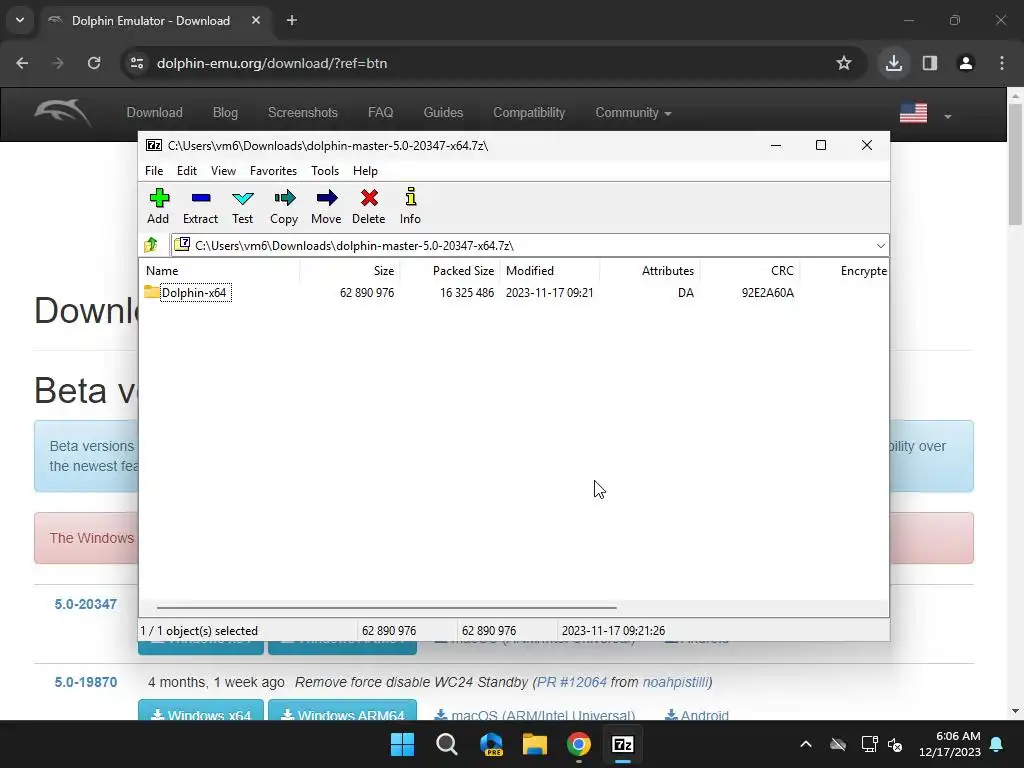
Task: Open version 5.0-19870 link
Action: pyautogui.click(x=86, y=682)
